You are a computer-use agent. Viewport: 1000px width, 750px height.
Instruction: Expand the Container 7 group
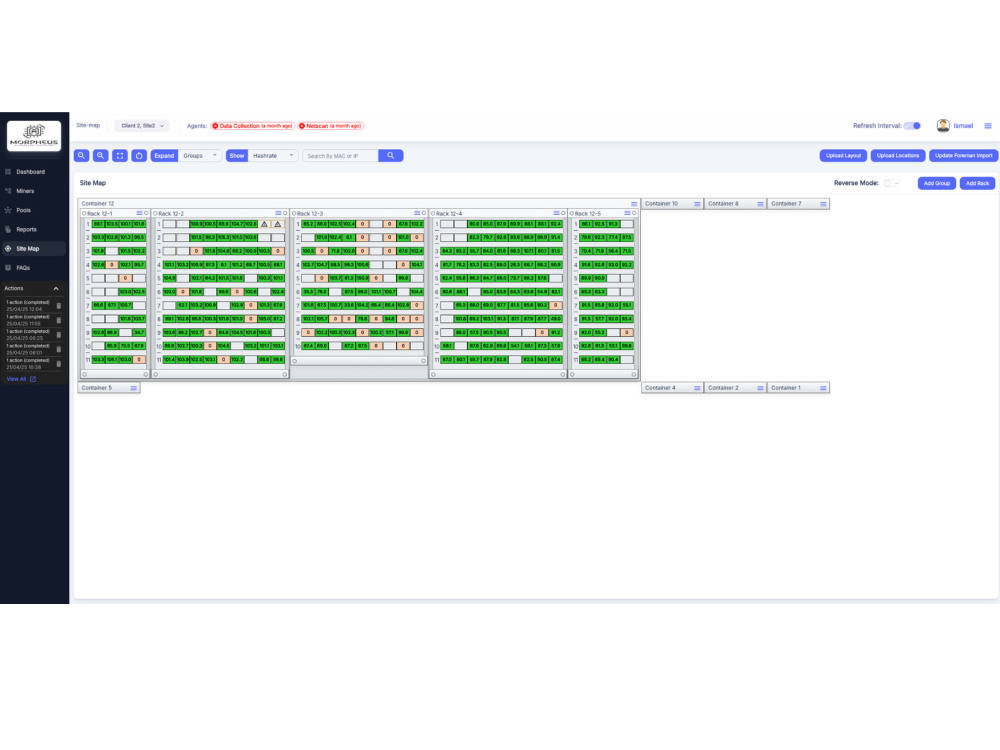(798, 204)
